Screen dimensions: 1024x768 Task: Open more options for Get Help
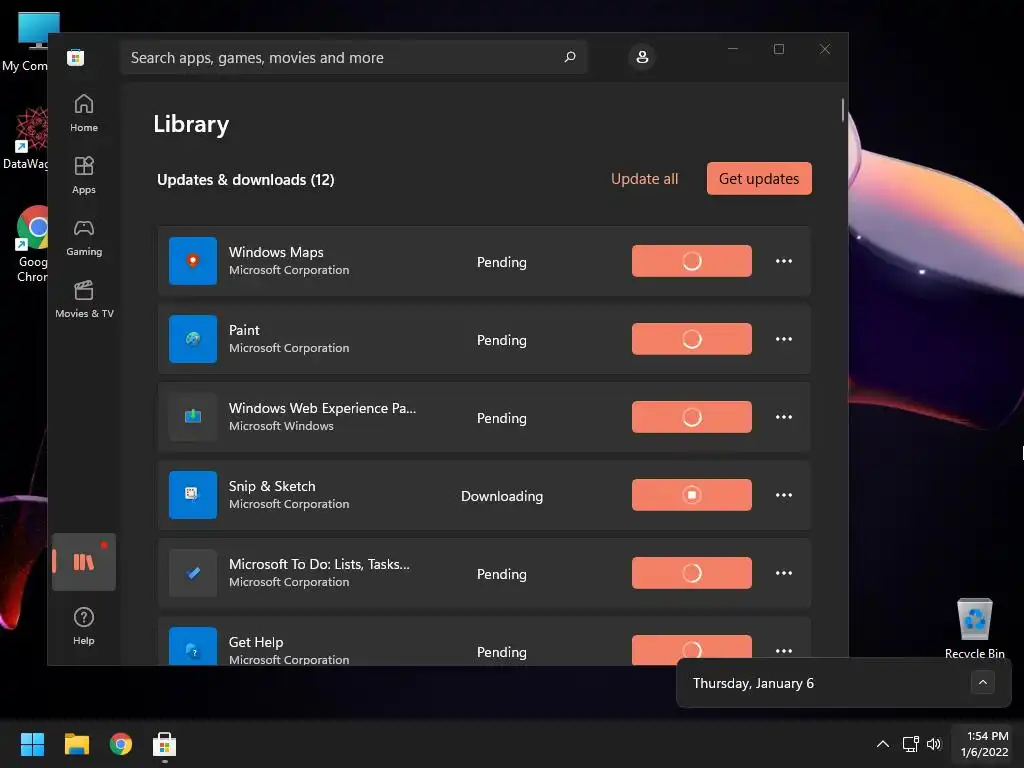[x=784, y=650]
